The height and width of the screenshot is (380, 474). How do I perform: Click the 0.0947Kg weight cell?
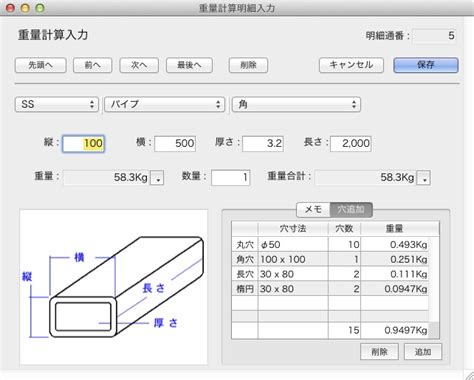pos(395,288)
